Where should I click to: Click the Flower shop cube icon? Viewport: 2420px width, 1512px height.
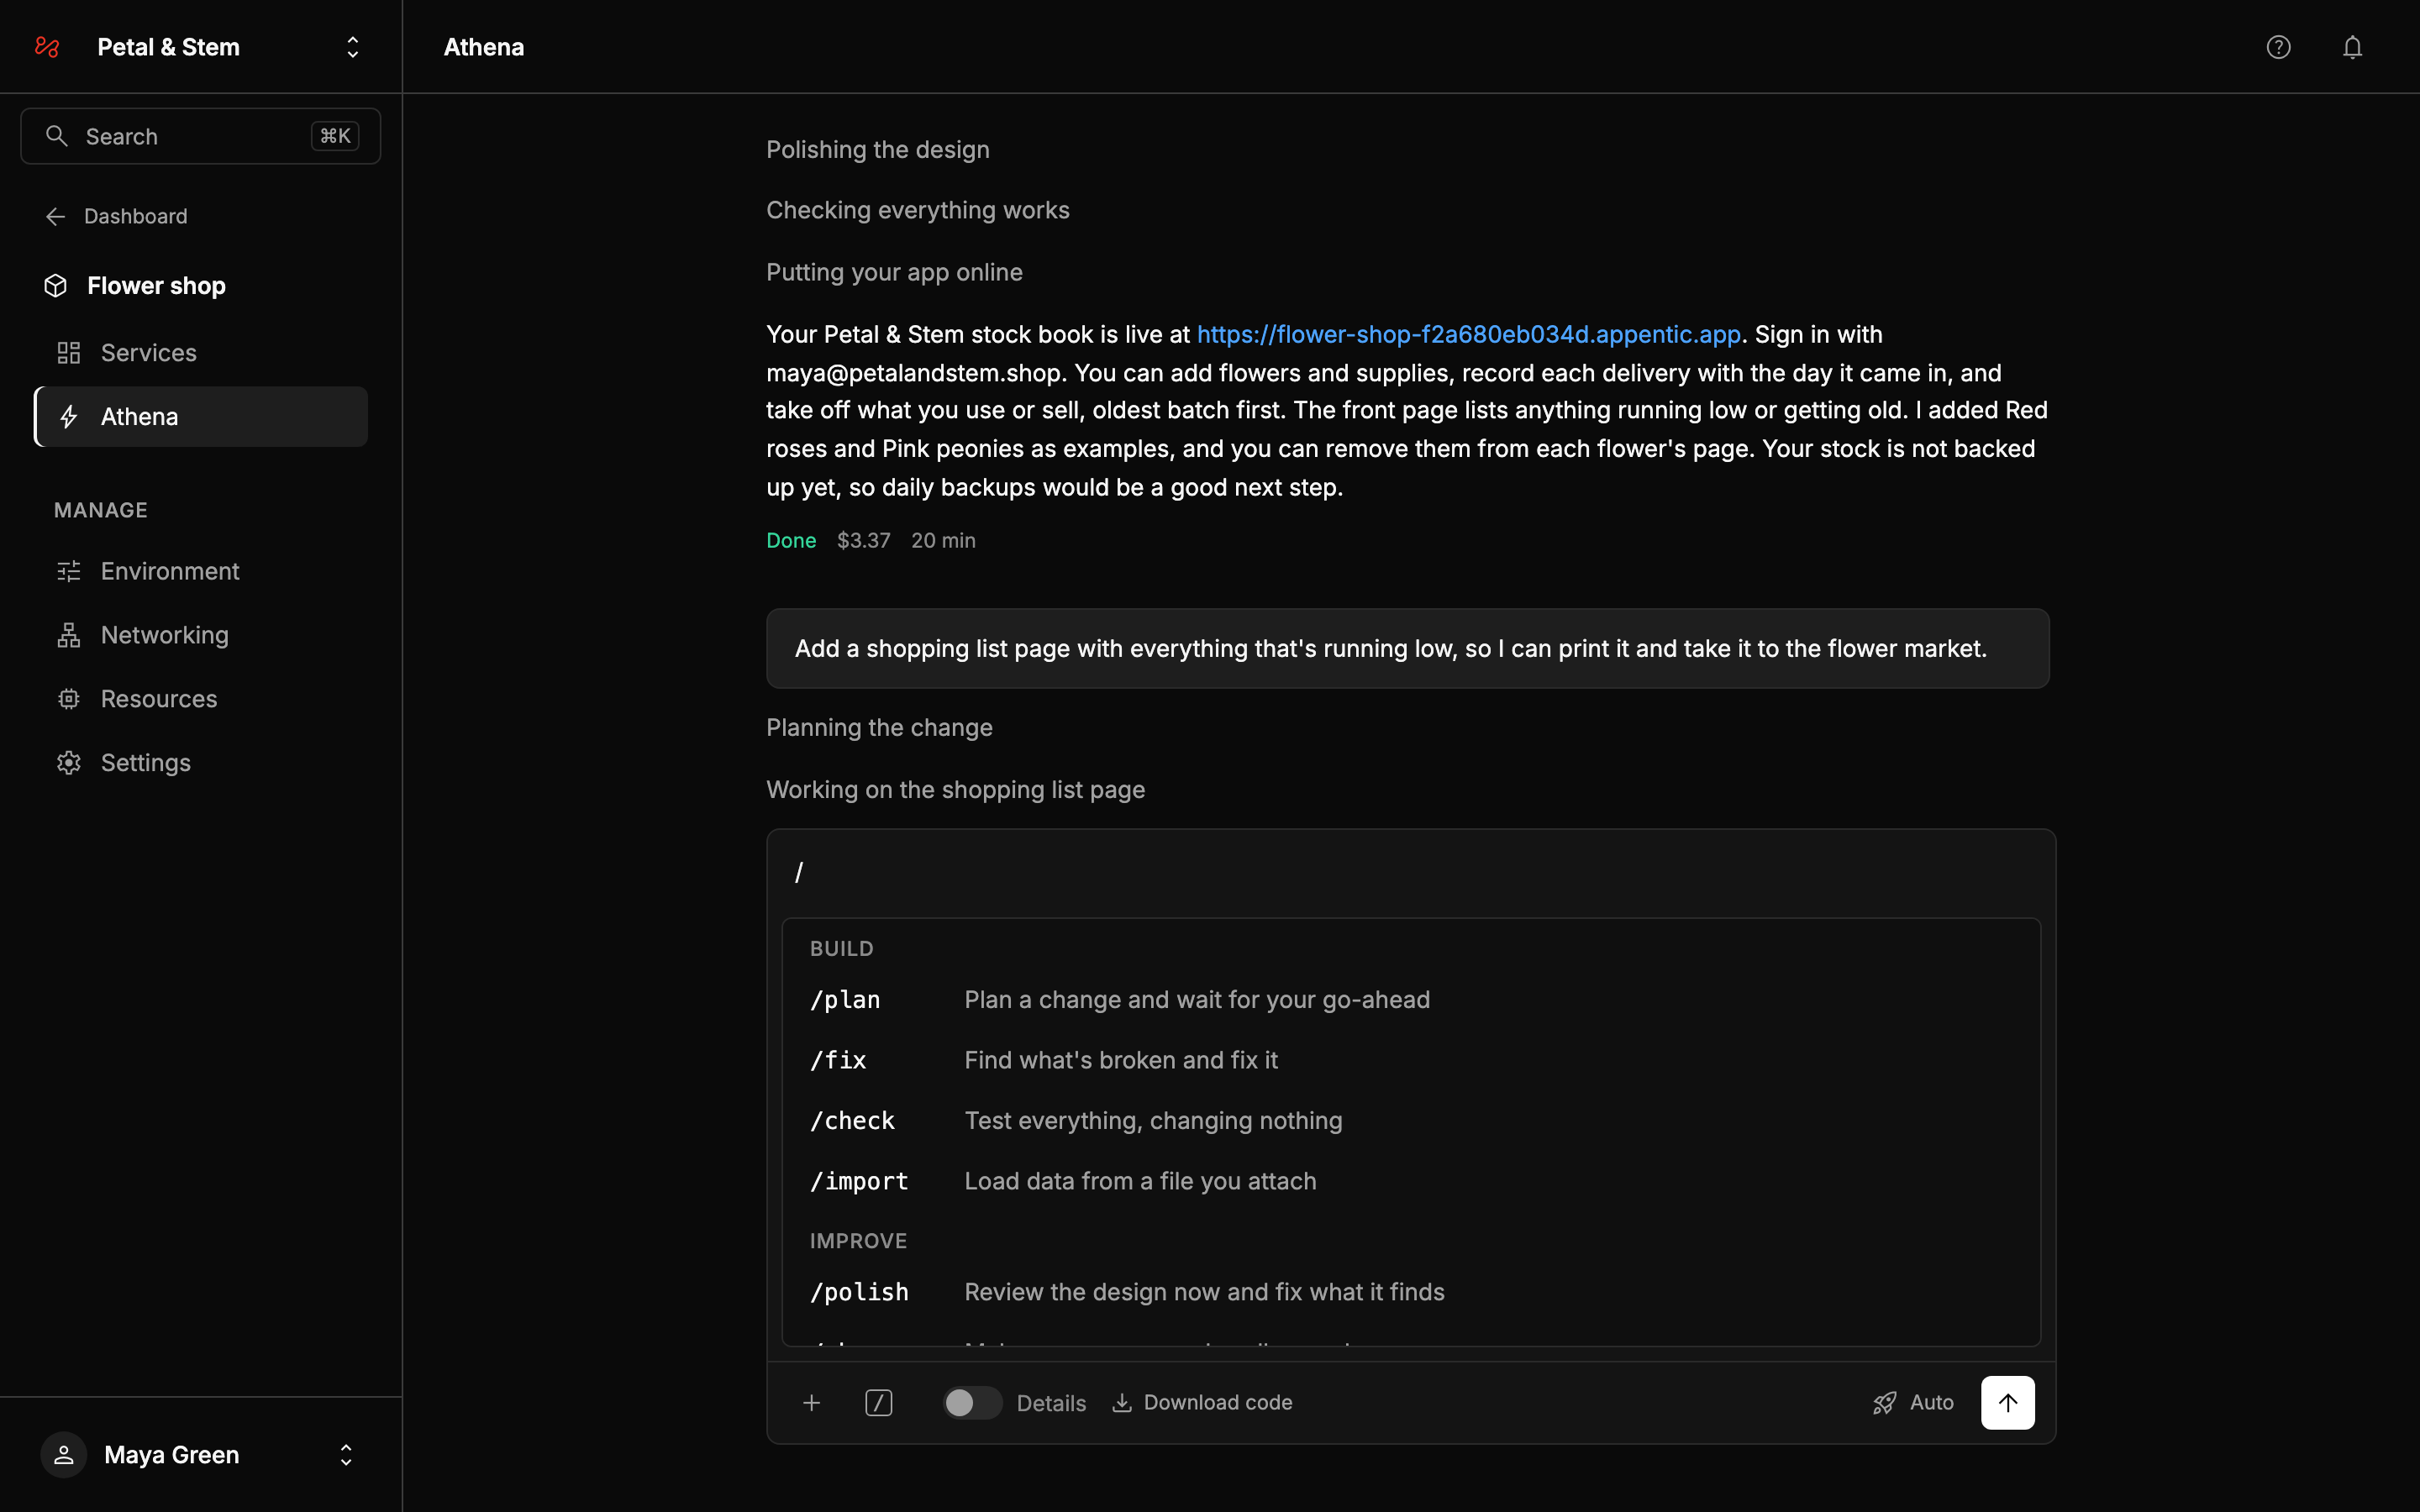56,286
